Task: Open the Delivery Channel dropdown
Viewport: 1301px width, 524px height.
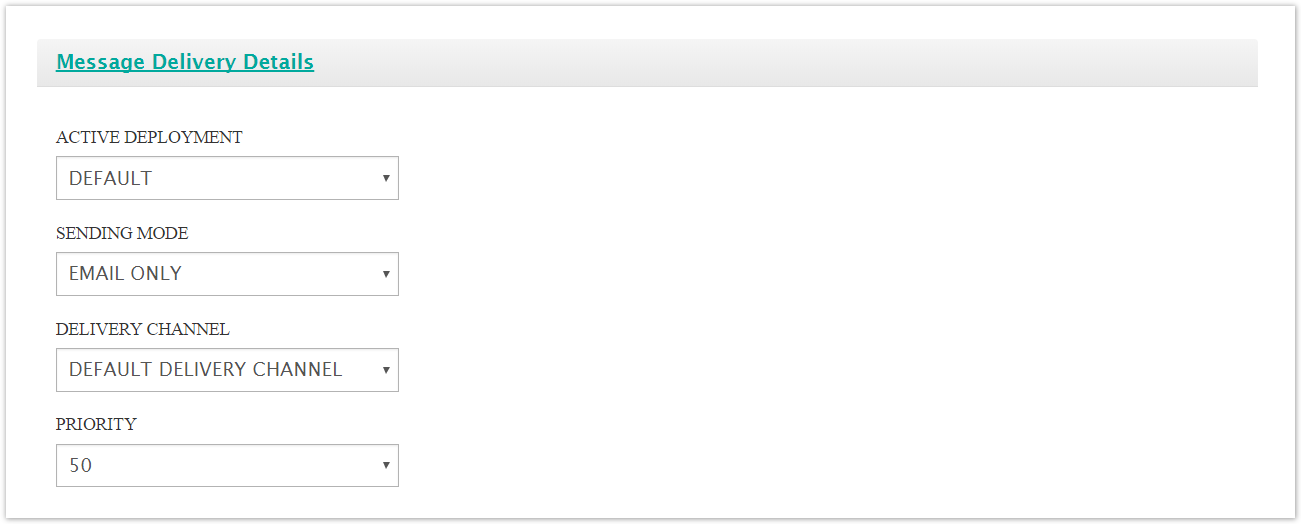Action: (227, 370)
